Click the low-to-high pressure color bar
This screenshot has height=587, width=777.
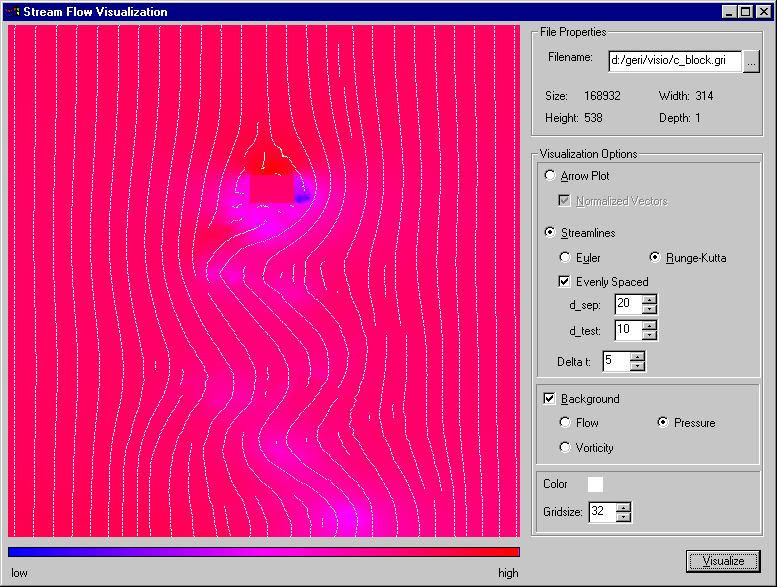click(263, 551)
